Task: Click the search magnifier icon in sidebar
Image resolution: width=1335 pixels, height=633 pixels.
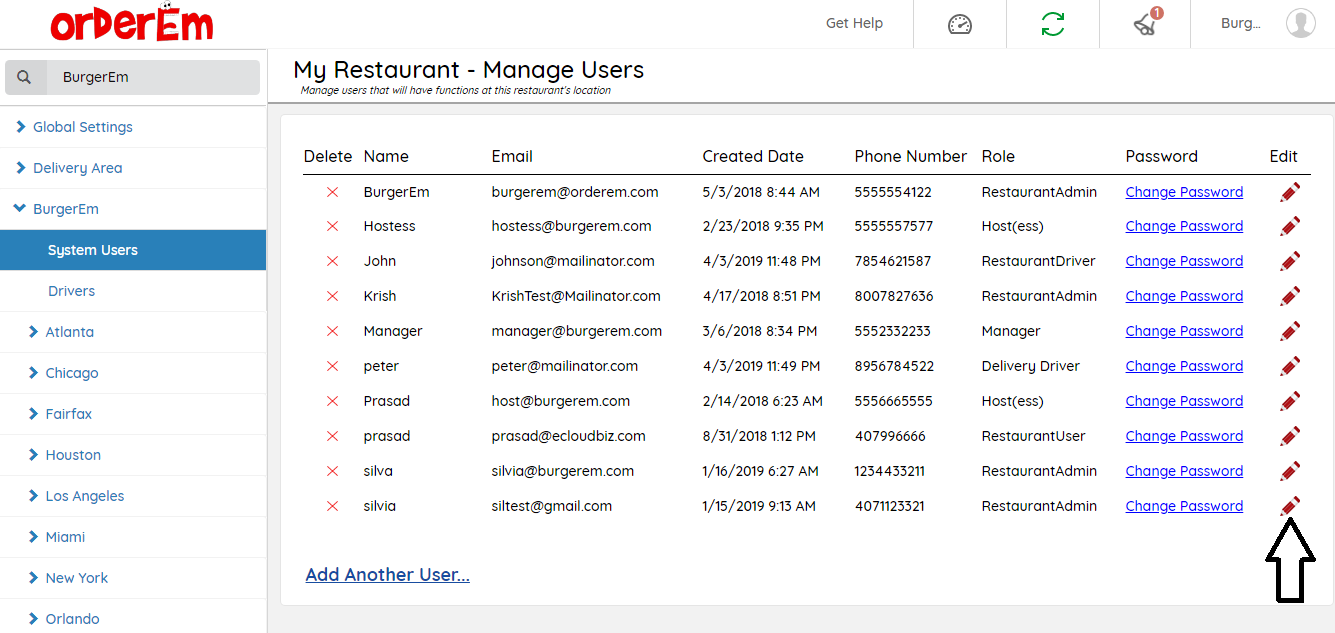Action: point(25,77)
